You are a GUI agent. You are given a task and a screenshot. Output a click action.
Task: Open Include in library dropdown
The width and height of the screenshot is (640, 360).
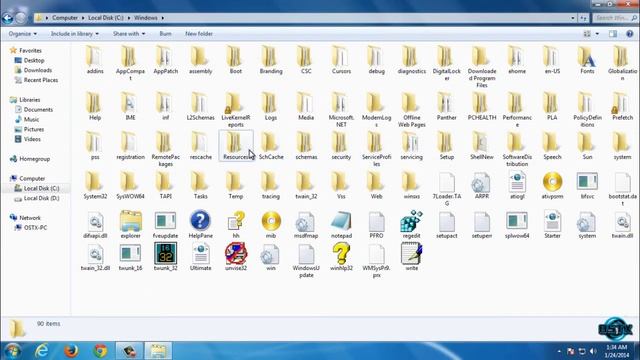coord(75,34)
